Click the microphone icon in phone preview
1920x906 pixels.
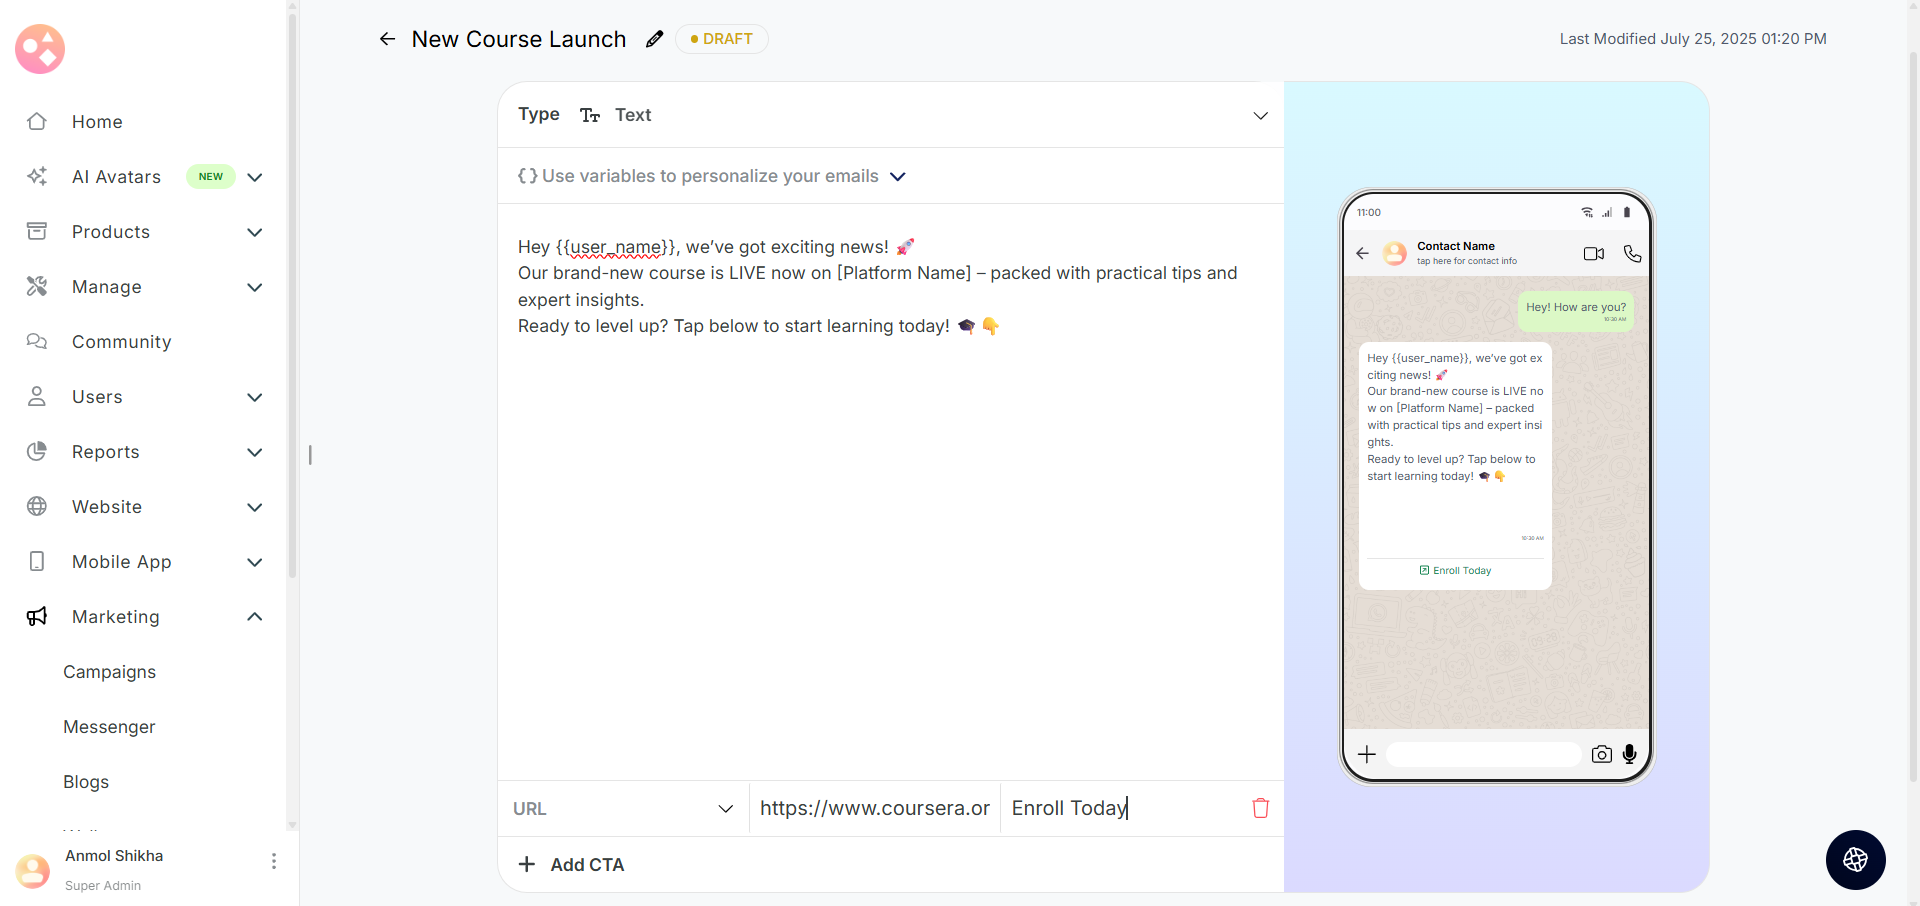[x=1629, y=754]
